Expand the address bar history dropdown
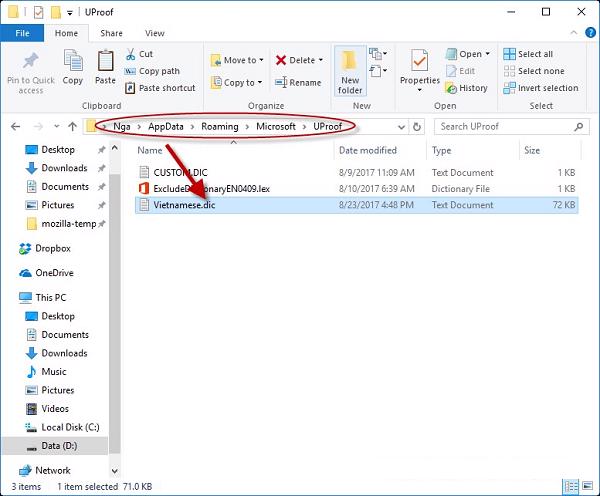 401,127
